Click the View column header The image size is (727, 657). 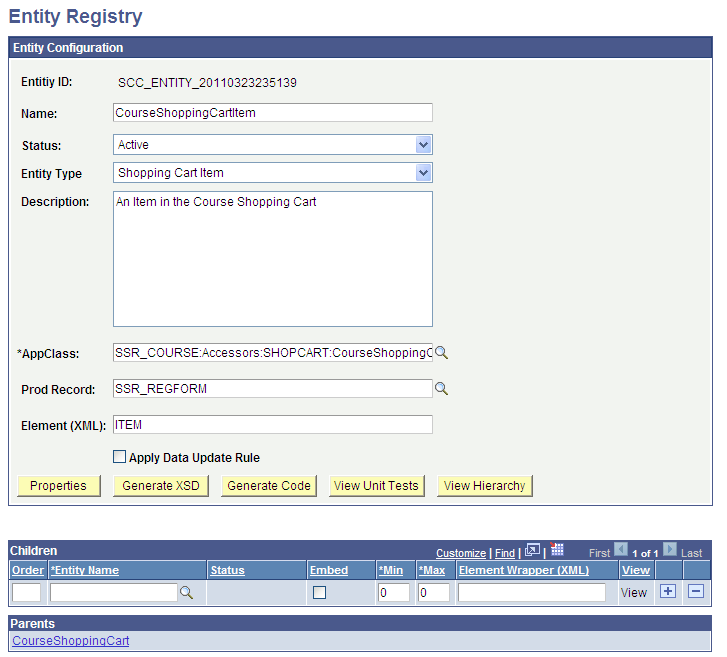point(636,570)
